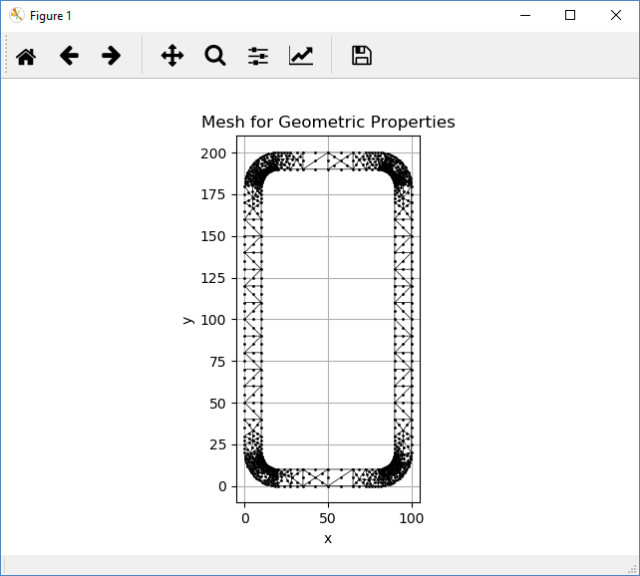
Task: Open the edit axis parameters dialog
Action: tap(301, 56)
